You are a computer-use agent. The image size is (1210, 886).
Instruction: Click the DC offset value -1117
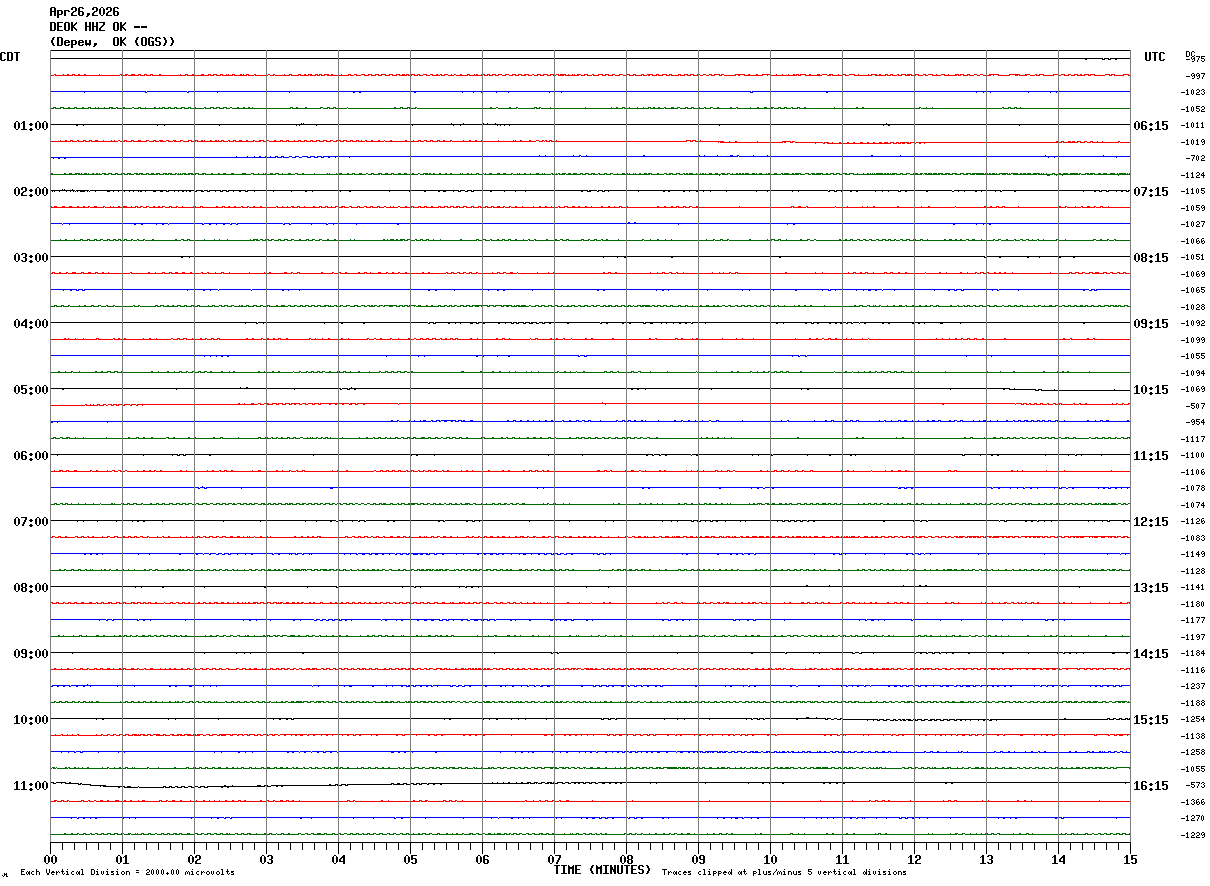click(1194, 439)
